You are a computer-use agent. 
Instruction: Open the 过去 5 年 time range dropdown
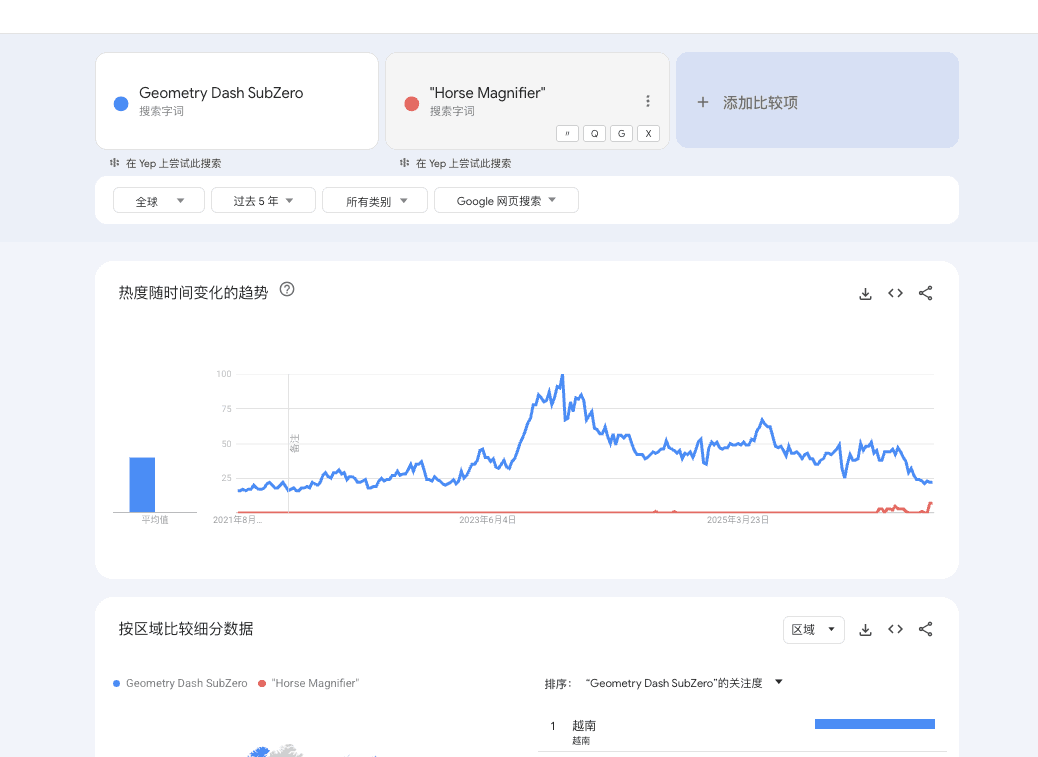point(263,200)
